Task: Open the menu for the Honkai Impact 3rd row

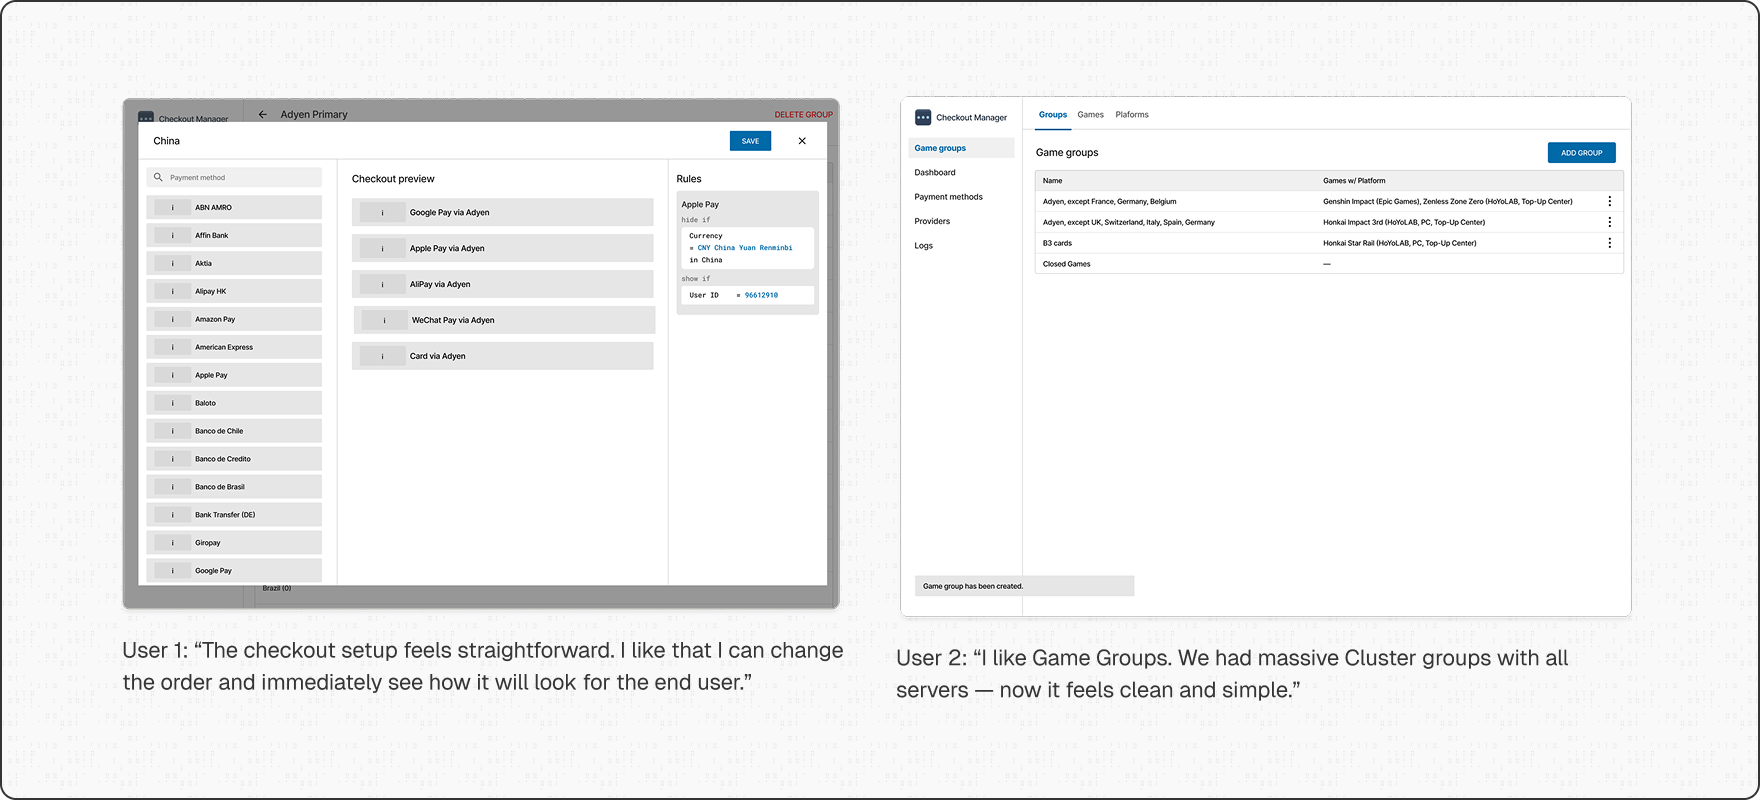Action: (1609, 222)
